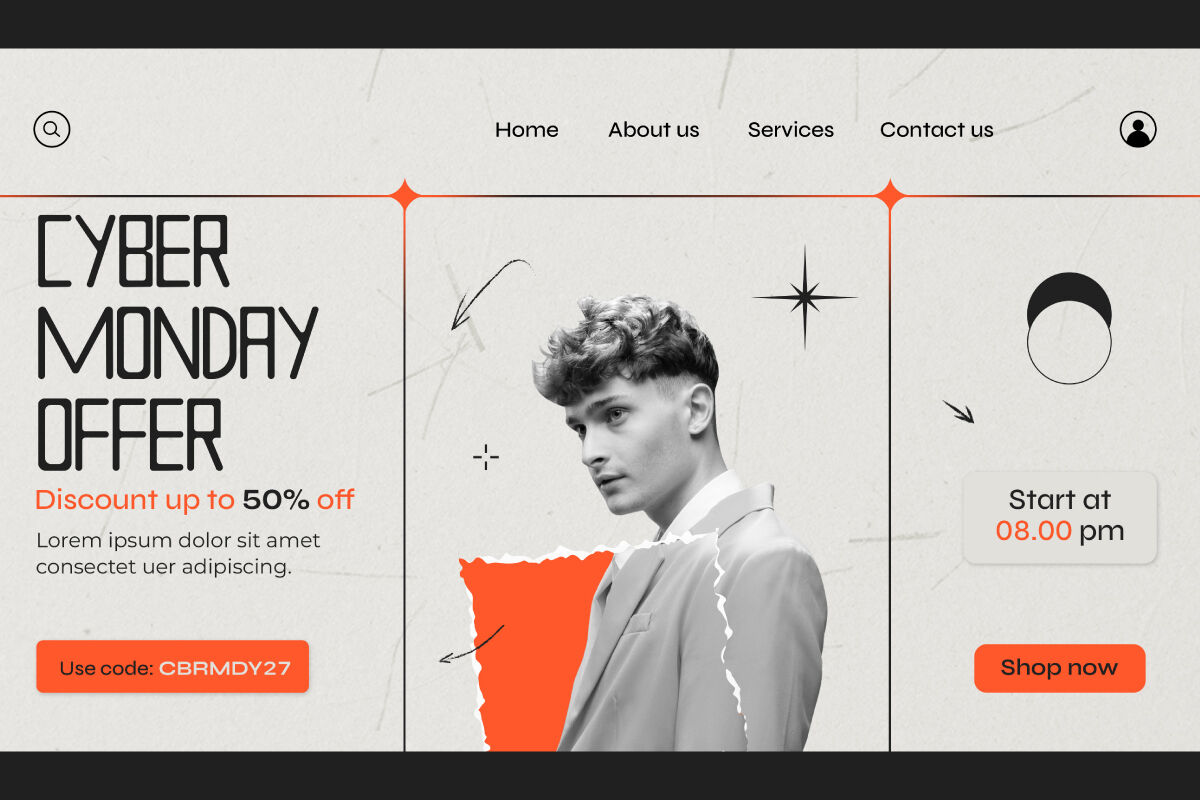This screenshot has height=800, width=1200.
Task: Click the small crosshair plus symbol
Action: 486,457
